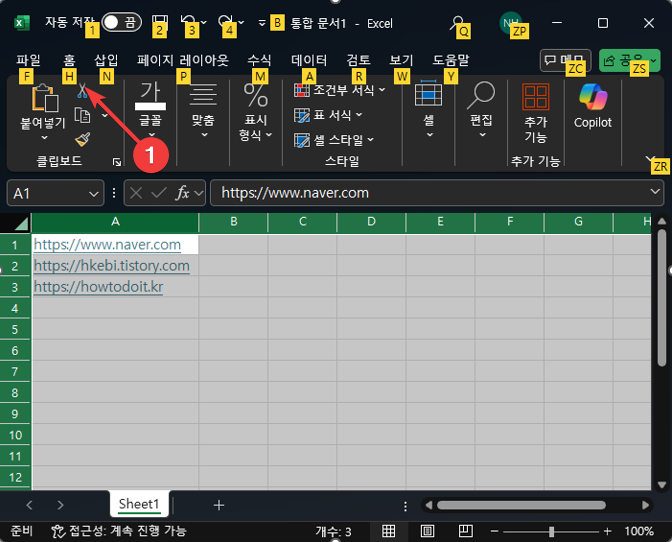Open ribbon display options chevron
The height and width of the screenshot is (542, 672).
[649, 160]
